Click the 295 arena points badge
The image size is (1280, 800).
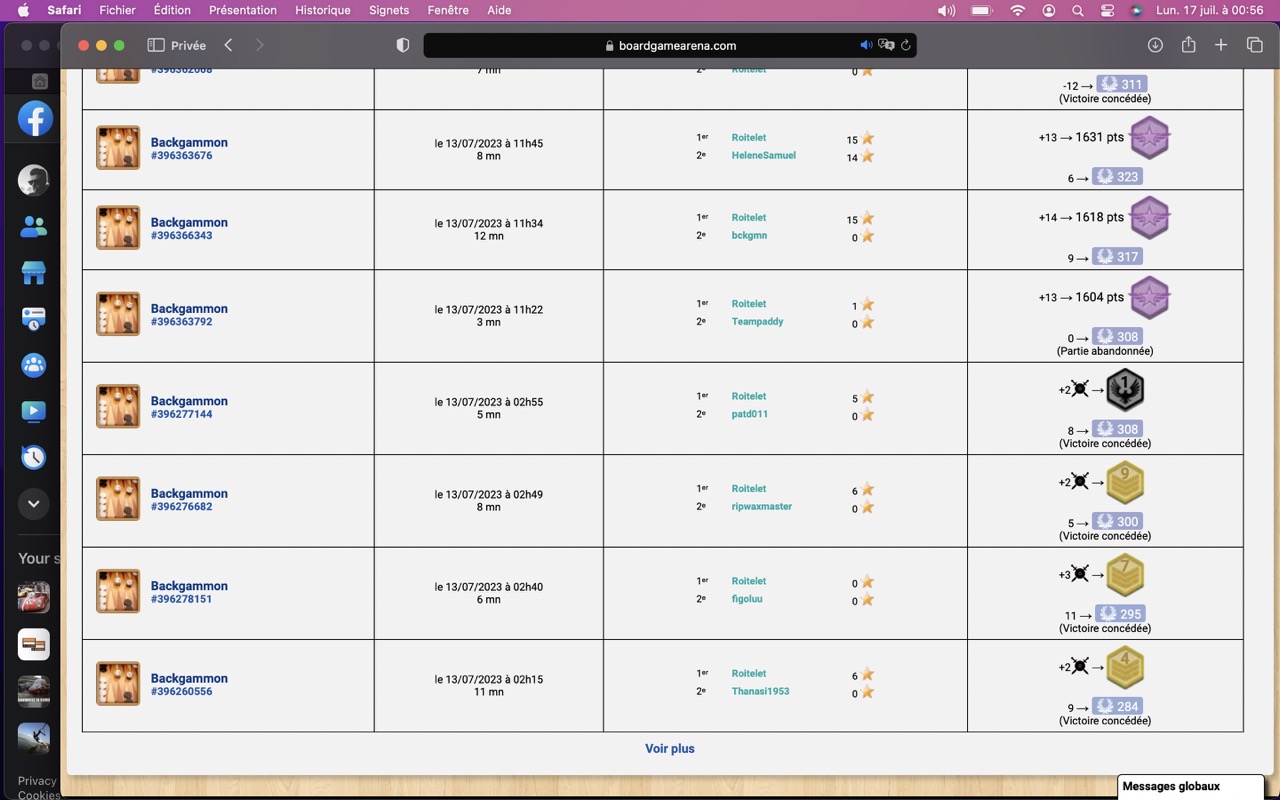point(1120,614)
